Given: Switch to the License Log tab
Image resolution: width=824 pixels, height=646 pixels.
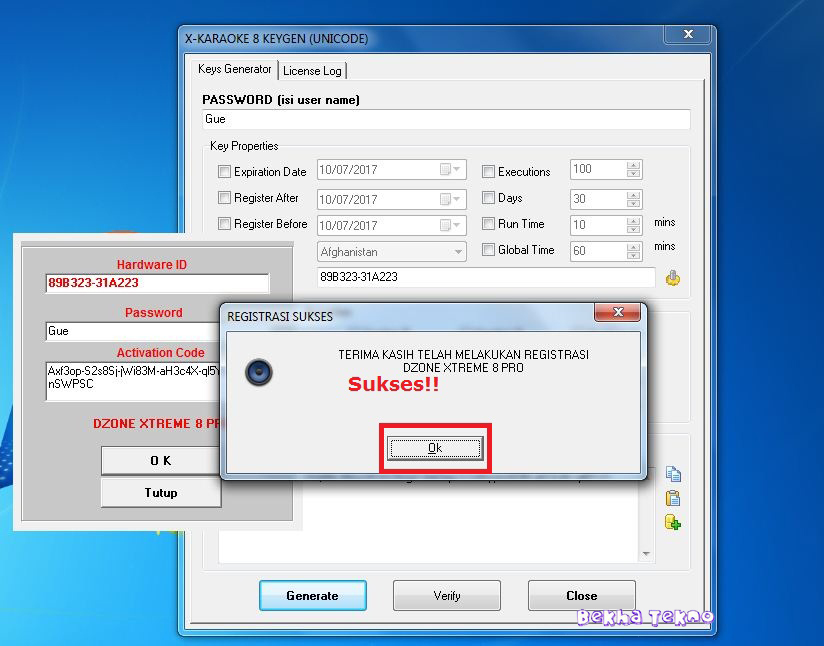Looking at the screenshot, I should click(312, 71).
